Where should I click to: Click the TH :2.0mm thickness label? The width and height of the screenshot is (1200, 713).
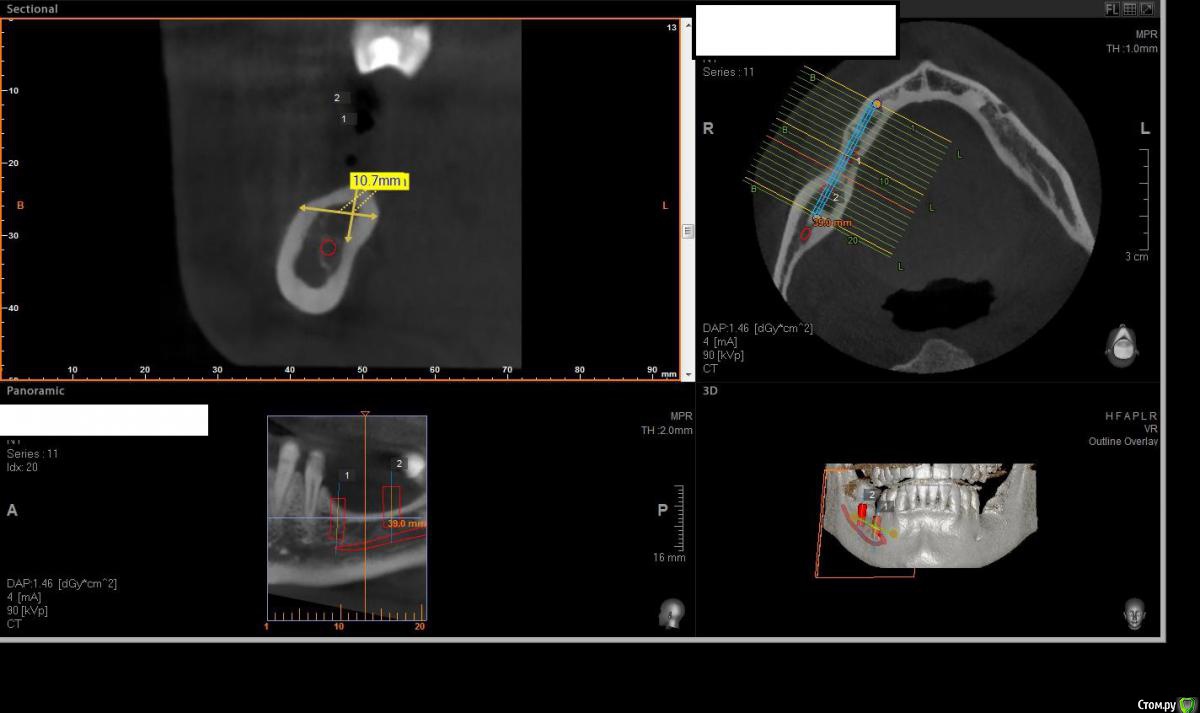coord(666,430)
